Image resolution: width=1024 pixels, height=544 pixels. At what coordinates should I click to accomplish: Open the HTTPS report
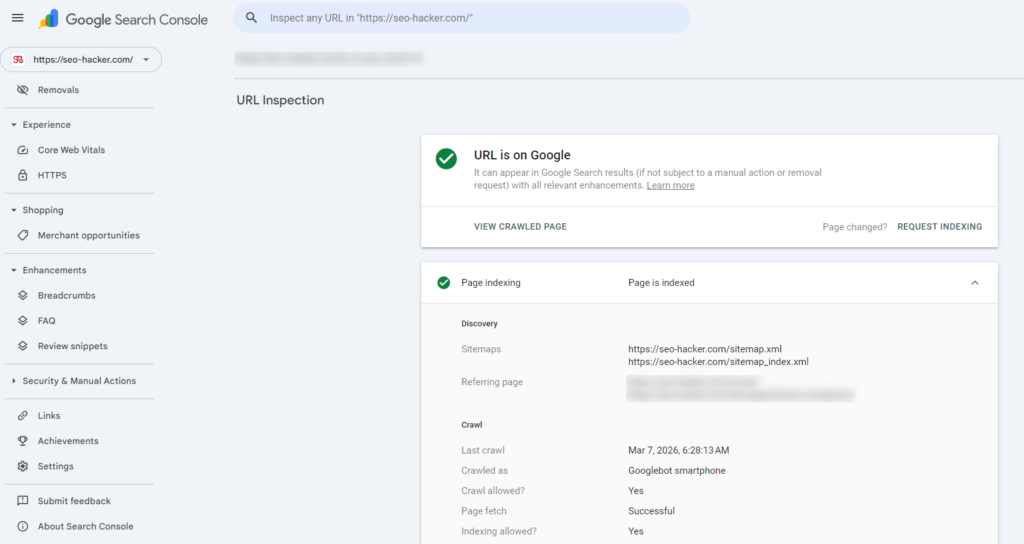pos(52,175)
